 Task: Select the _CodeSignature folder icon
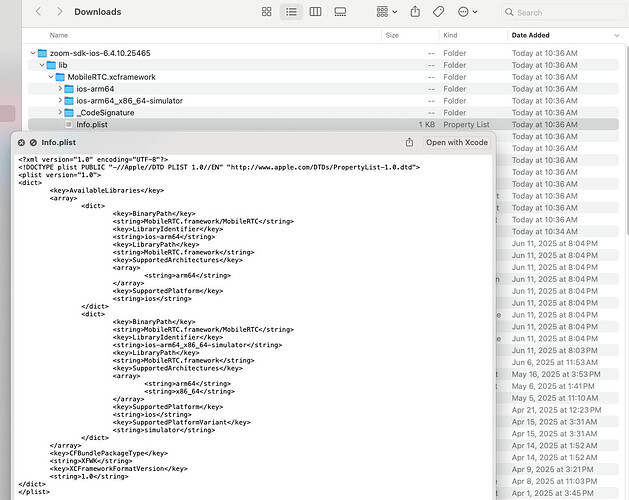pos(69,112)
